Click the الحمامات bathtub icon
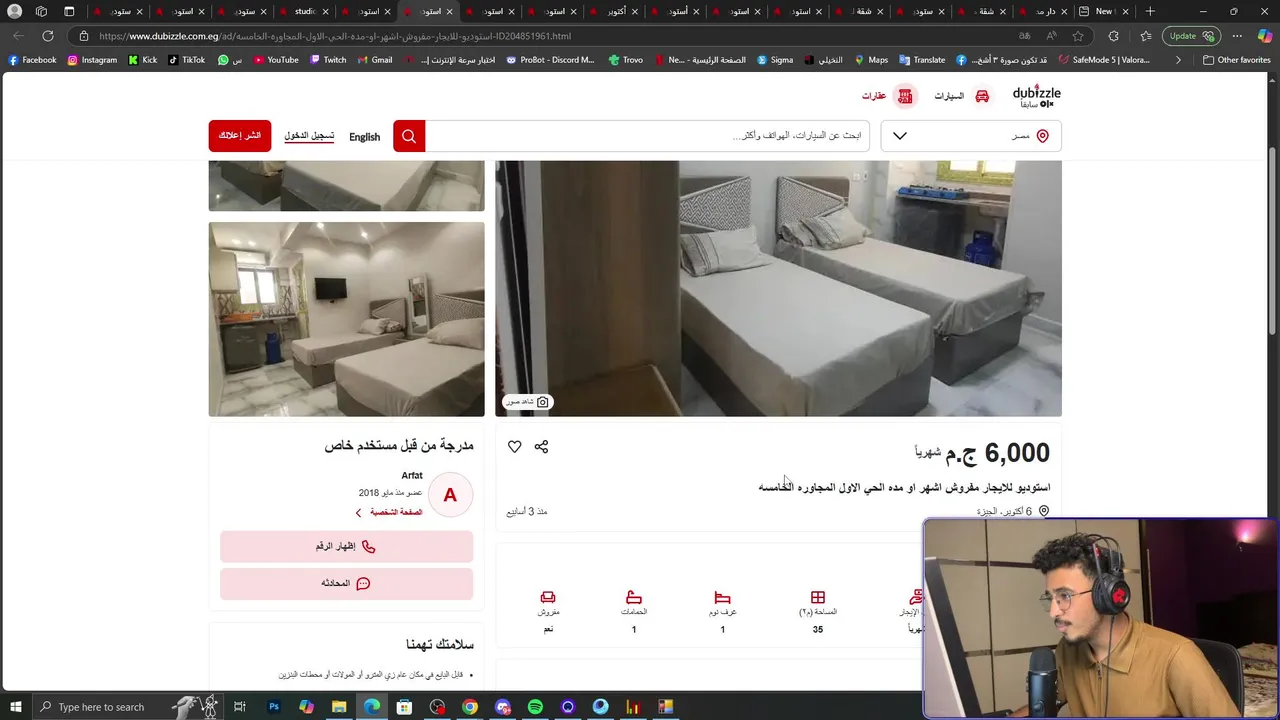1280x720 pixels. pos(634,597)
